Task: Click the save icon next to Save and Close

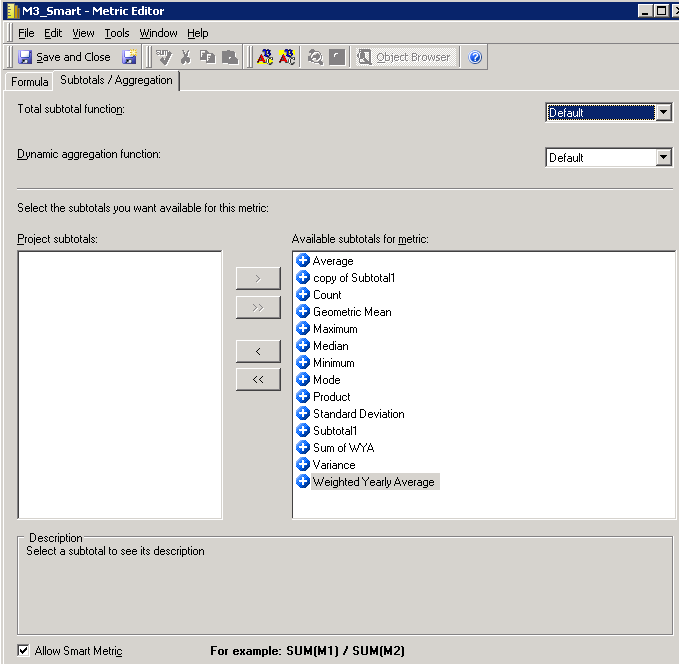Action: [130, 57]
